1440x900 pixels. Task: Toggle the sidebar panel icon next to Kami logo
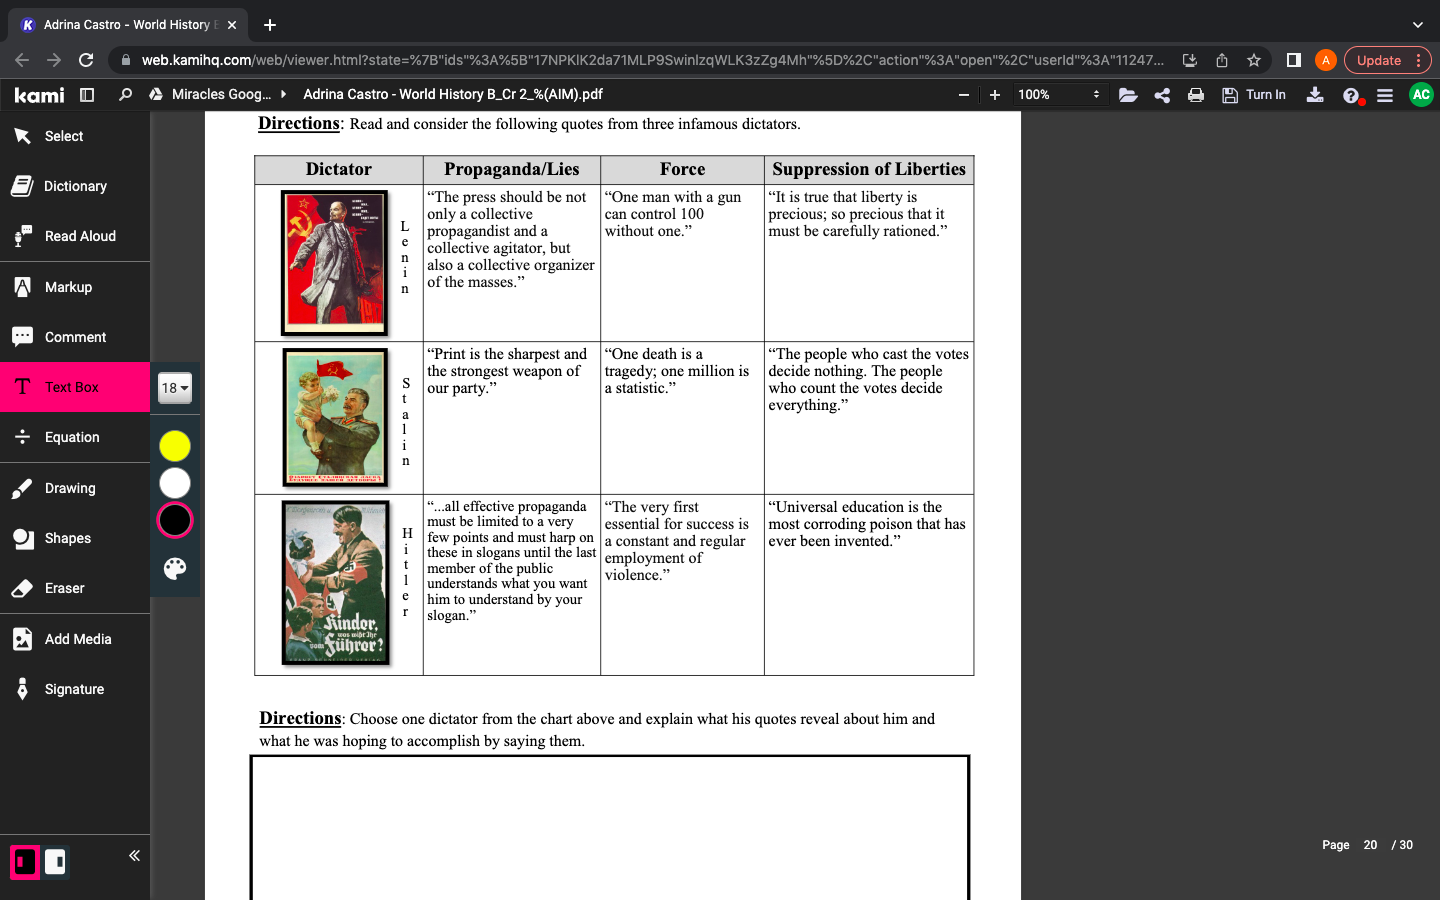click(87, 95)
